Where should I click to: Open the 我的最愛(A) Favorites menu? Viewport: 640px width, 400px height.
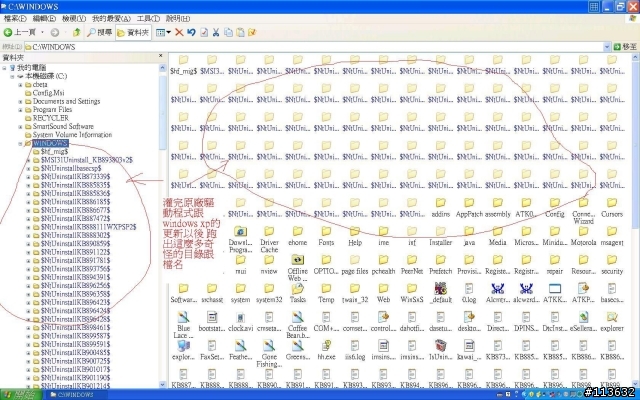tap(111, 18)
